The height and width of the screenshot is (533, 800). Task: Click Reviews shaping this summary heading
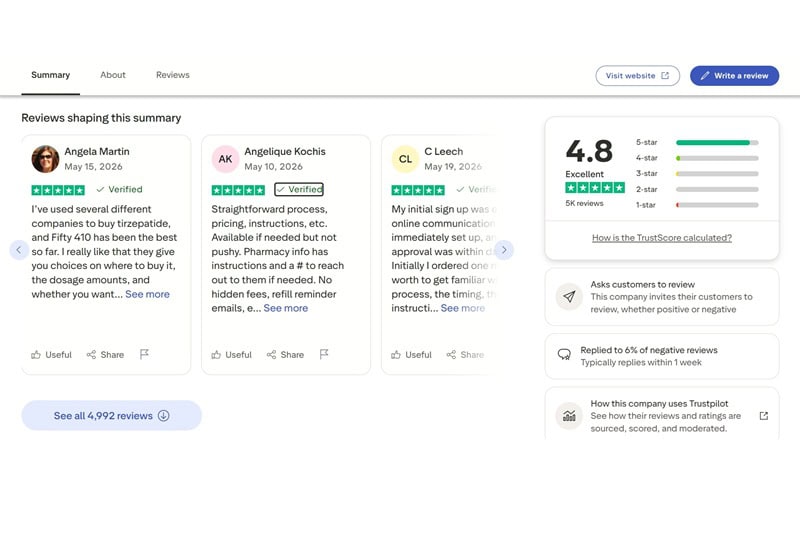pos(101,118)
